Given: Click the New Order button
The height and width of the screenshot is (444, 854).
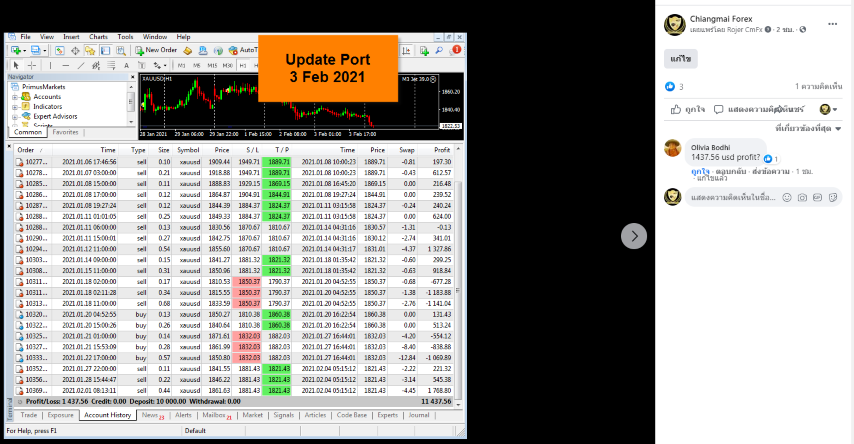Looking at the screenshot, I should [156, 50].
